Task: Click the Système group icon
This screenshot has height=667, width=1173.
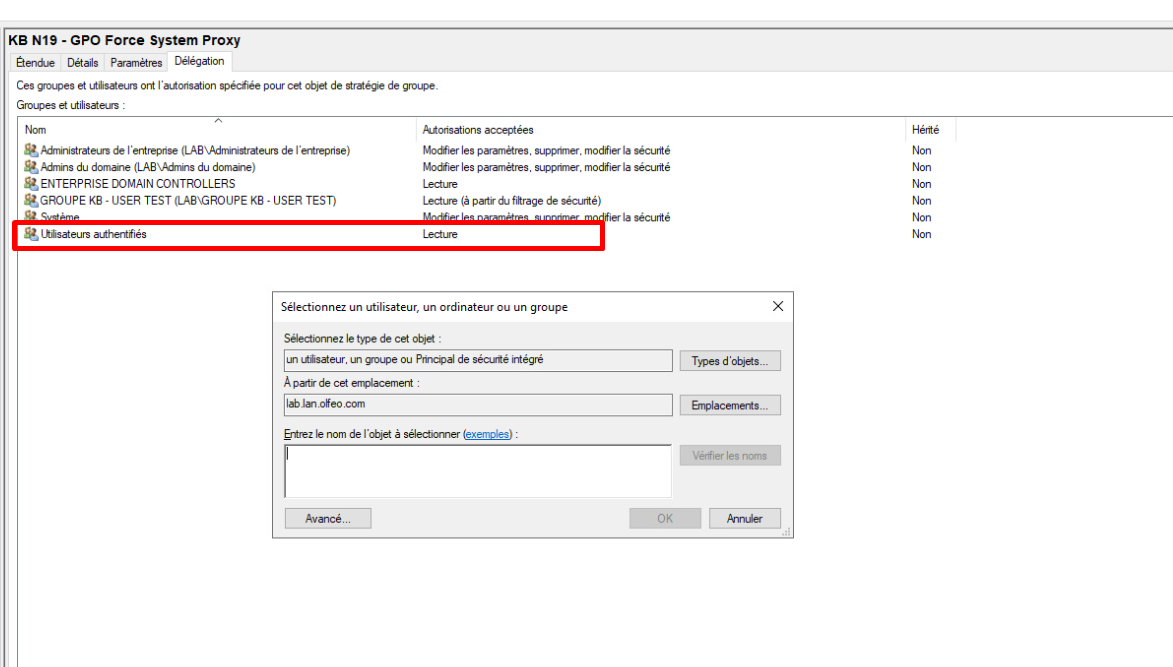Action: (x=31, y=217)
